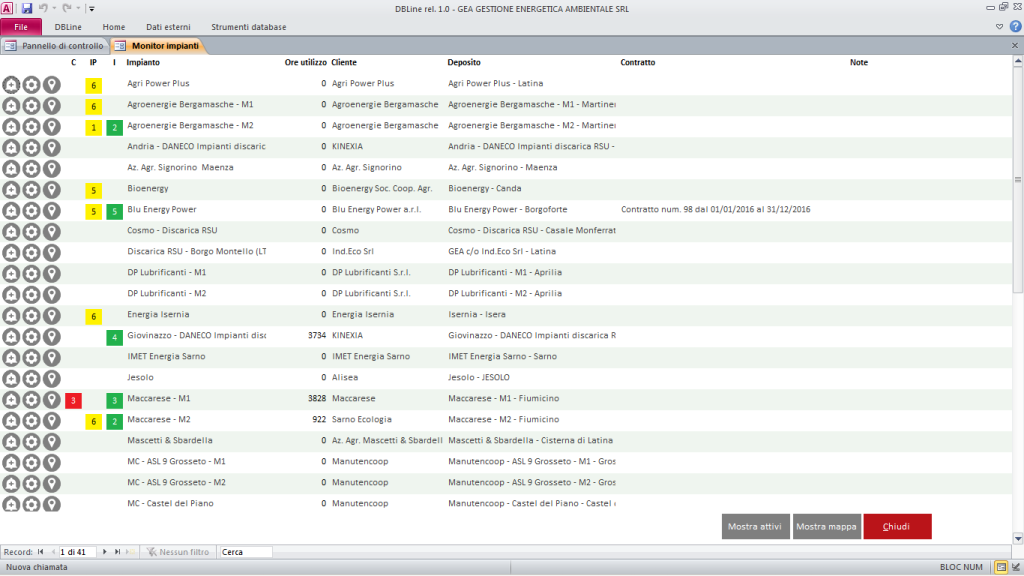The height and width of the screenshot is (576, 1024).
Task: Click the map pin for DP Lubrificanti - M1
Action: pyautogui.click(x=52, y=273)
